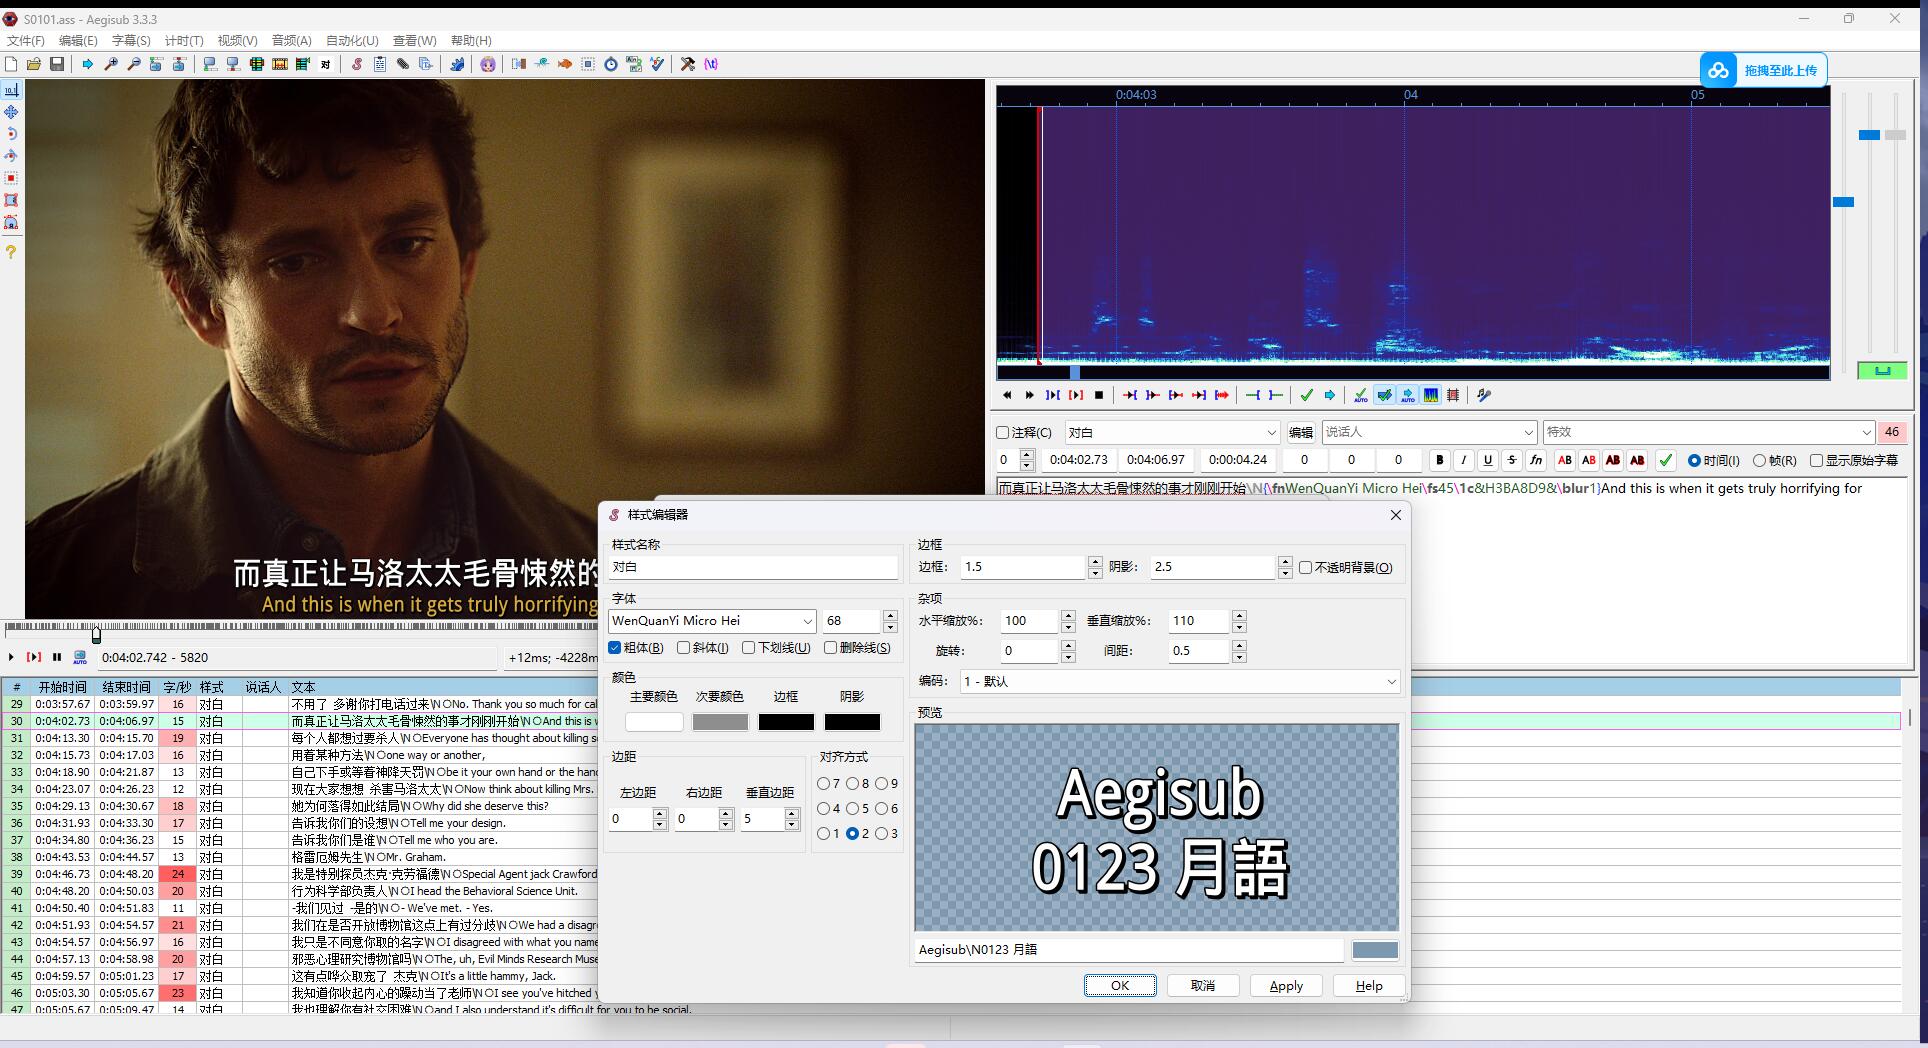Click the Zoom in video magnifier icon
Viewport: 1928px width, 1048px height.
(111, 64)
